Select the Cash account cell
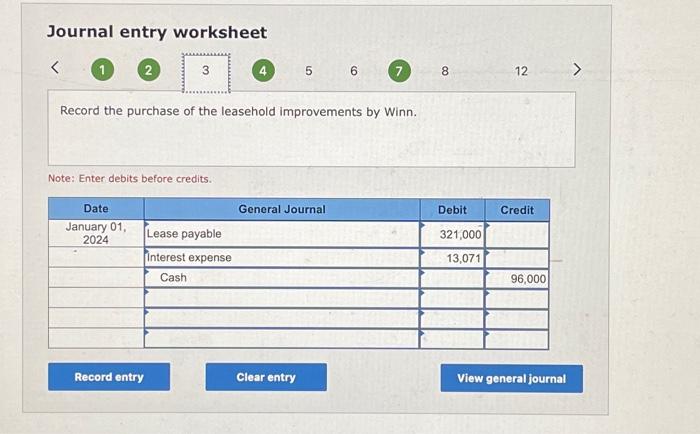Image resolution: width=700 pixels, height=434 pixels. click(x=282, y=278)
